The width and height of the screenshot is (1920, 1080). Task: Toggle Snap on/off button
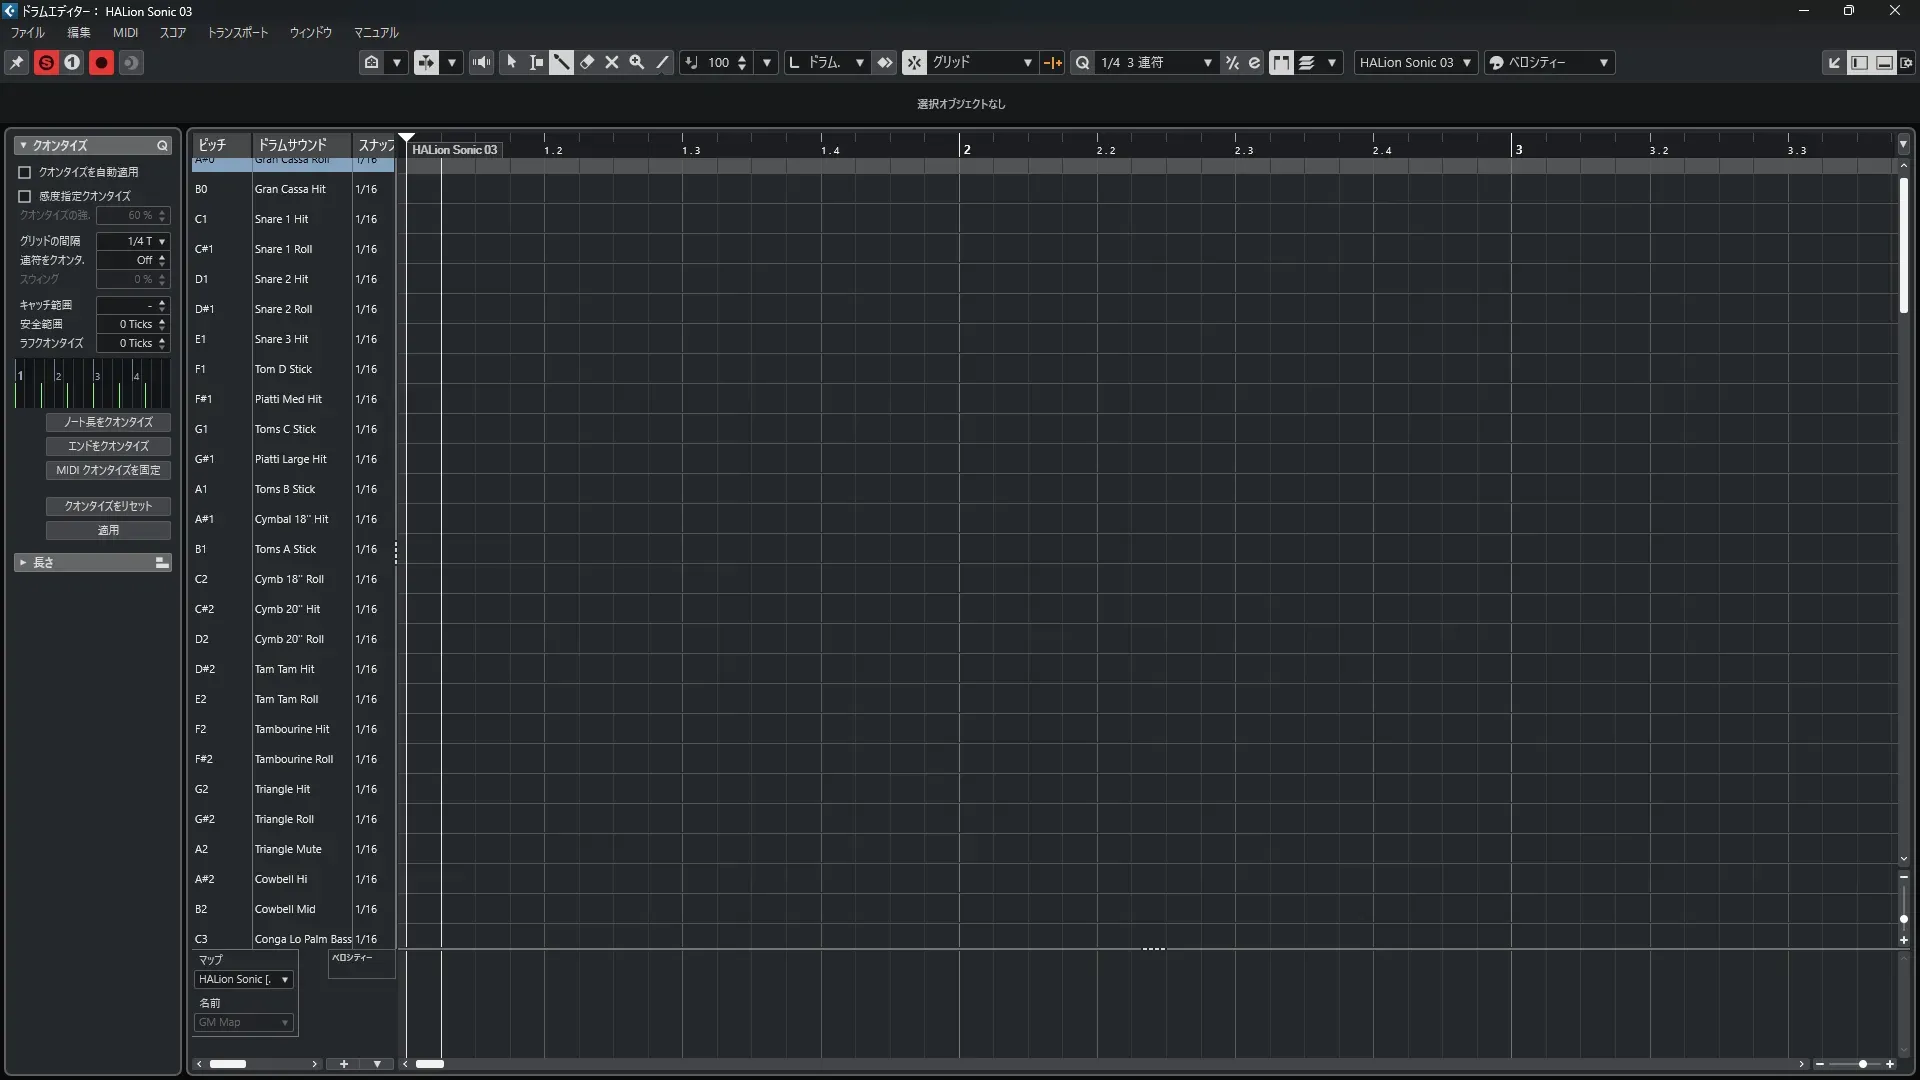(914, 62)
